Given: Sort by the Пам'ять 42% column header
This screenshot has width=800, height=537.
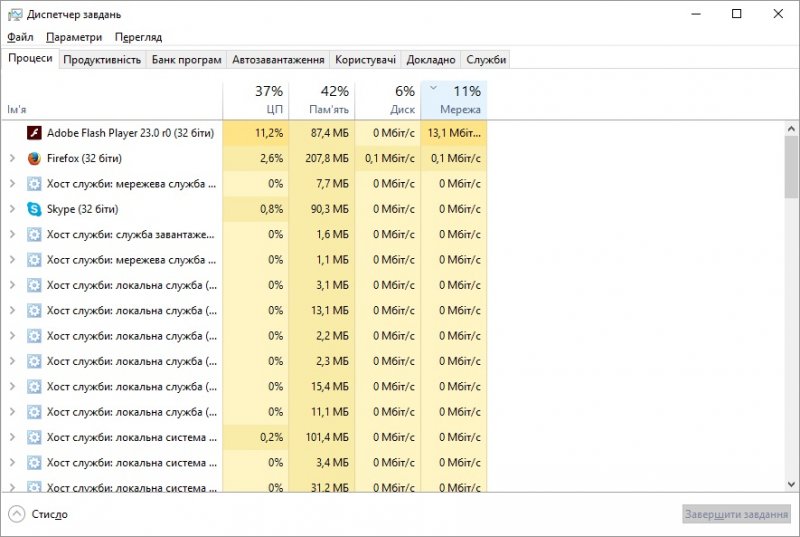Looking at the screenshot, I should (x=322, y=100).
